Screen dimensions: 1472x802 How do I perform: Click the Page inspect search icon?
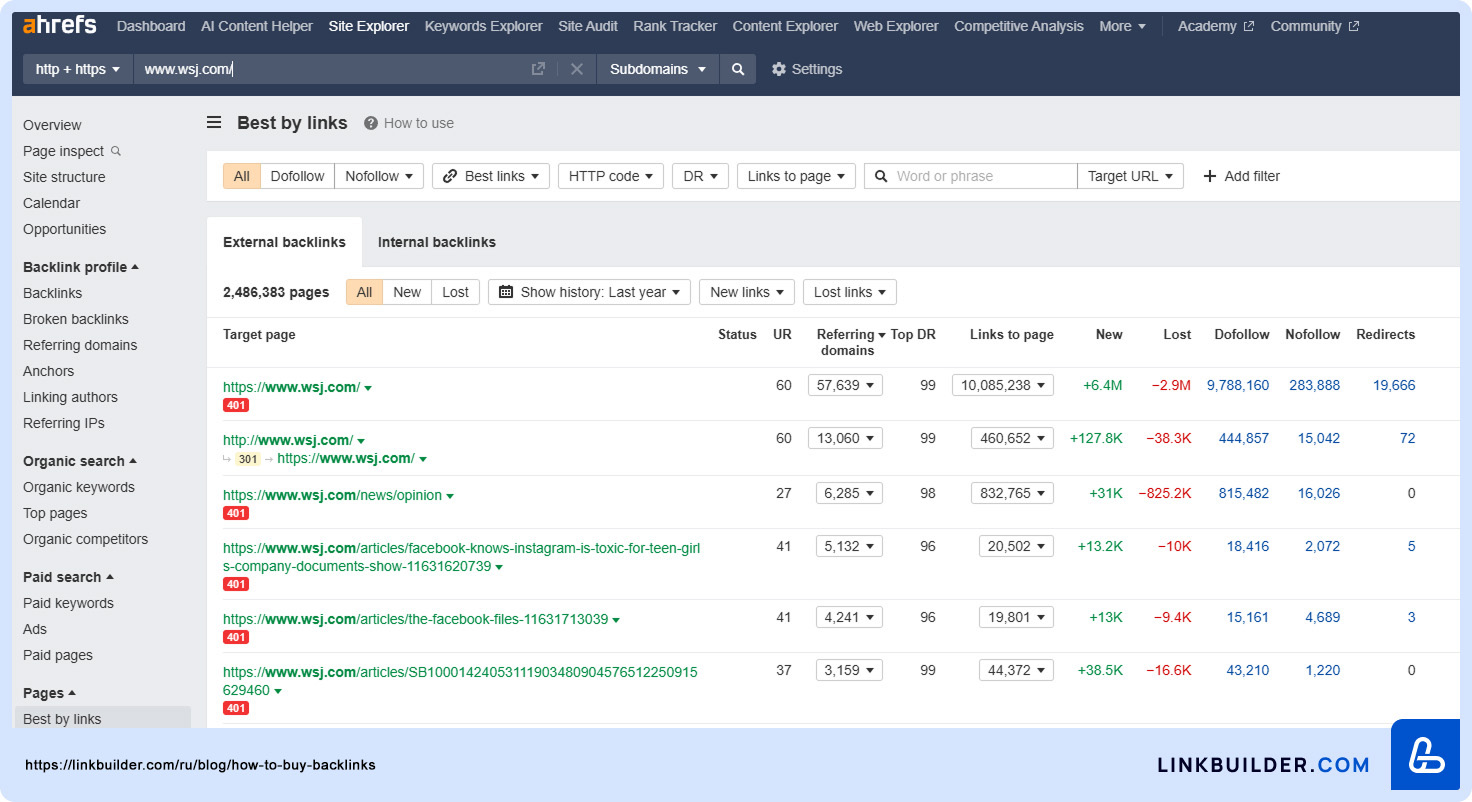coord(116,151)
